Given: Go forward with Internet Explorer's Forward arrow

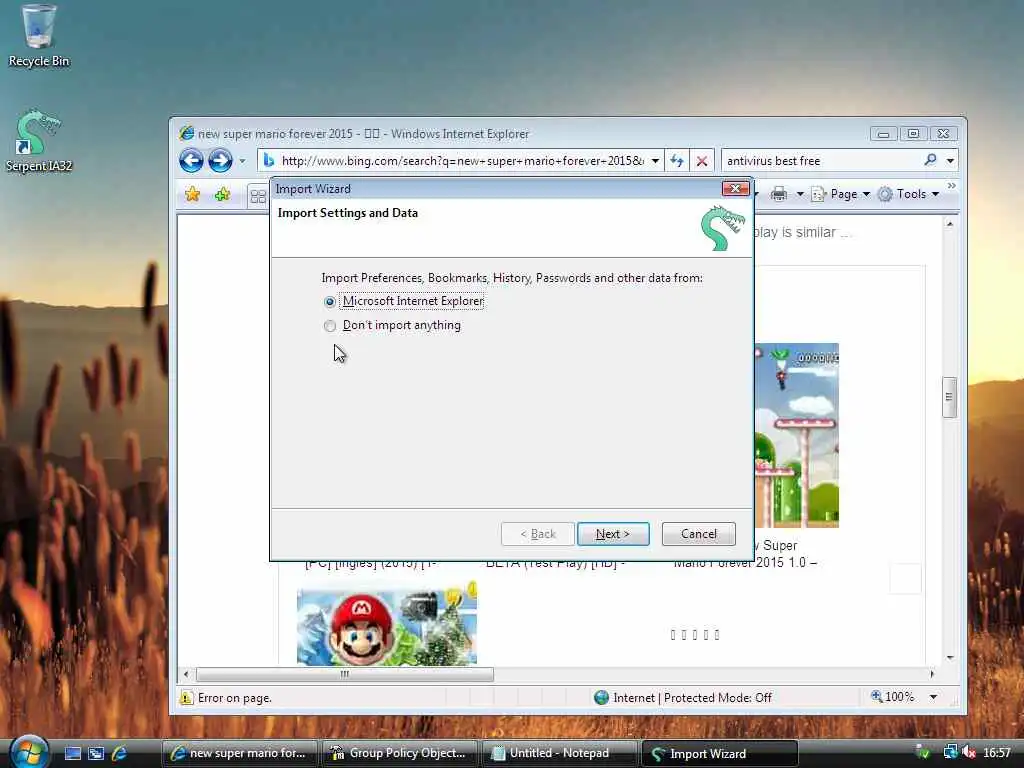Looking at the screenshot, I should coord(220,161).
